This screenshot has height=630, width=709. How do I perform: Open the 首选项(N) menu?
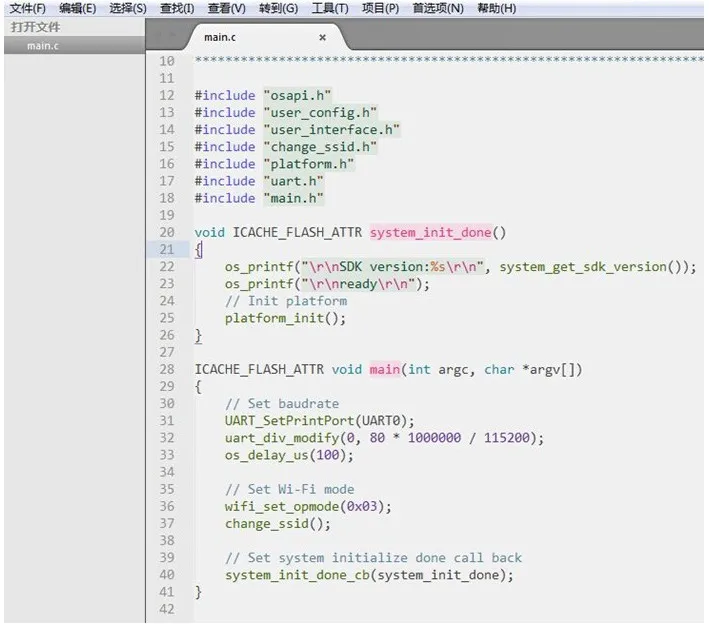pos(438,9)
